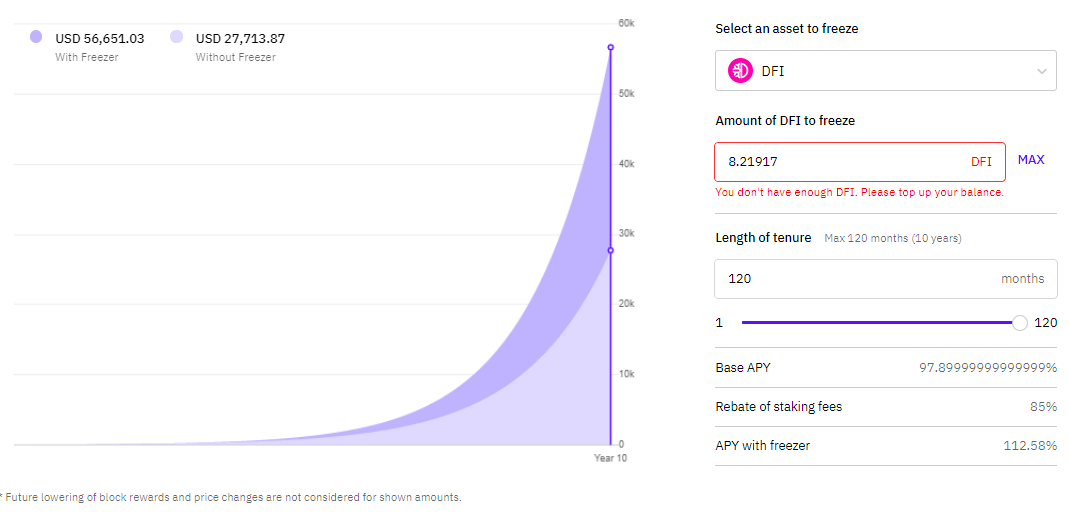Click the Without Freezer chart endpoint marker
This screenshot has width=1069, height=520.
click(610, 250)
